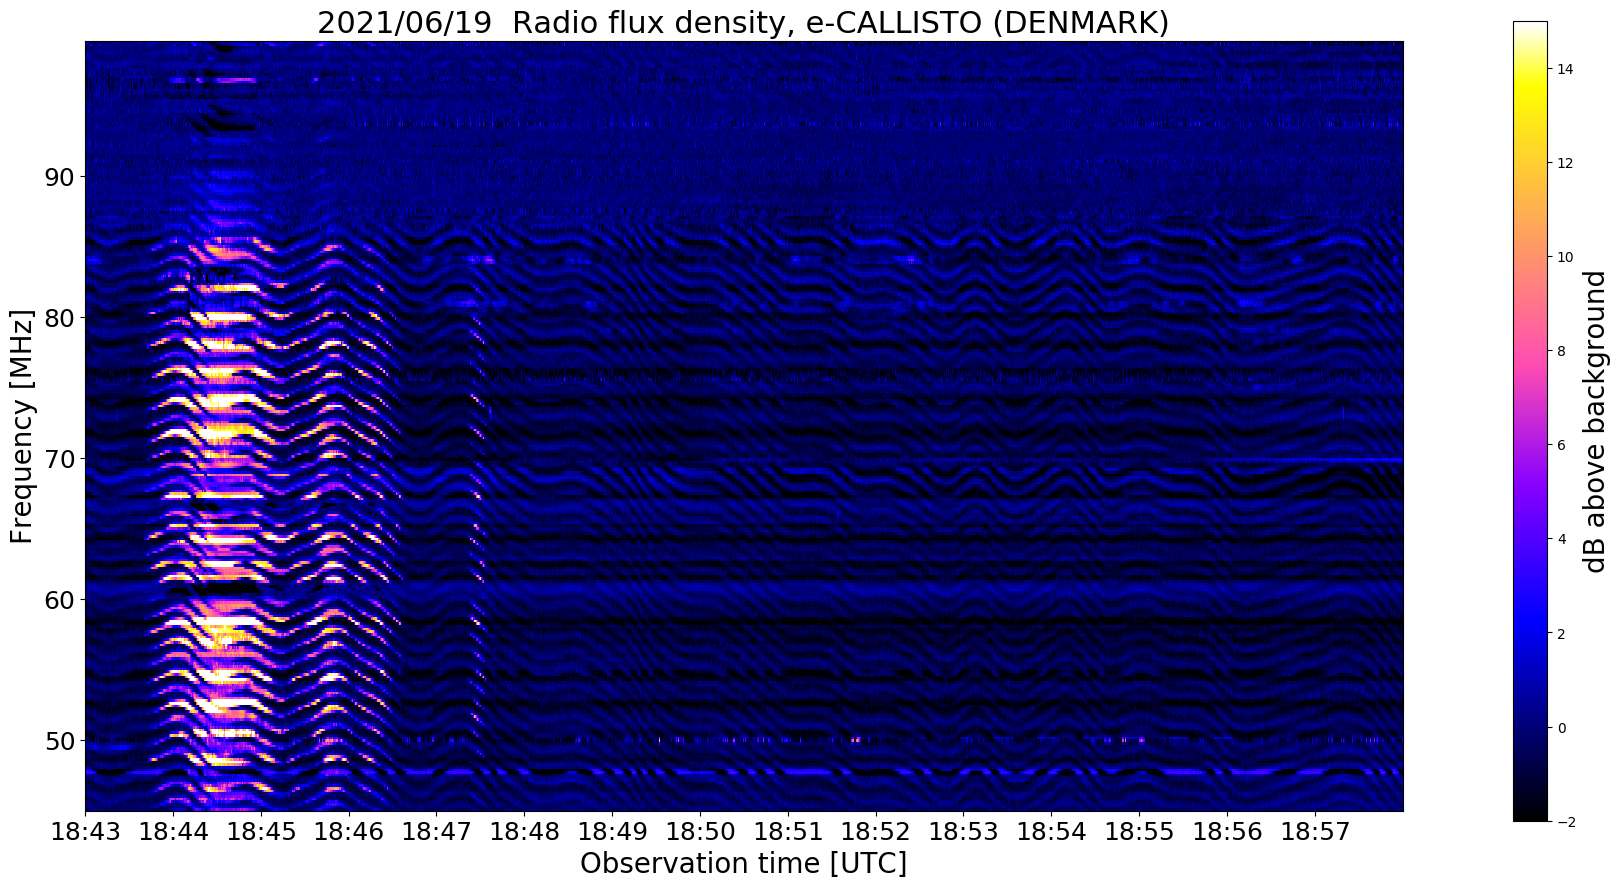This screenshot has height=888, width=1620.
Task: Click the colorbar tick value 14
Action: [1564, 69]
